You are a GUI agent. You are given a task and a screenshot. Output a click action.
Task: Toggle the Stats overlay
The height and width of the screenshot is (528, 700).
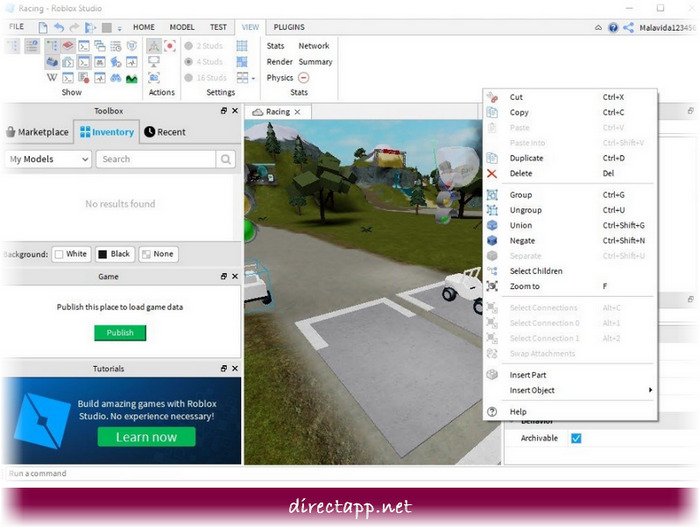(275, 46)
